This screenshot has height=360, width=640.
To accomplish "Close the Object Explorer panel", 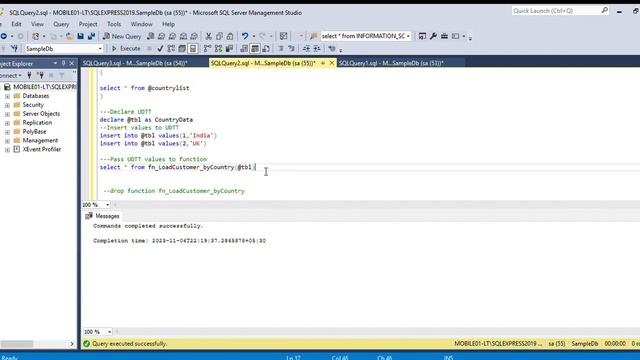I will pyautogui.click(x=72, y=63).
